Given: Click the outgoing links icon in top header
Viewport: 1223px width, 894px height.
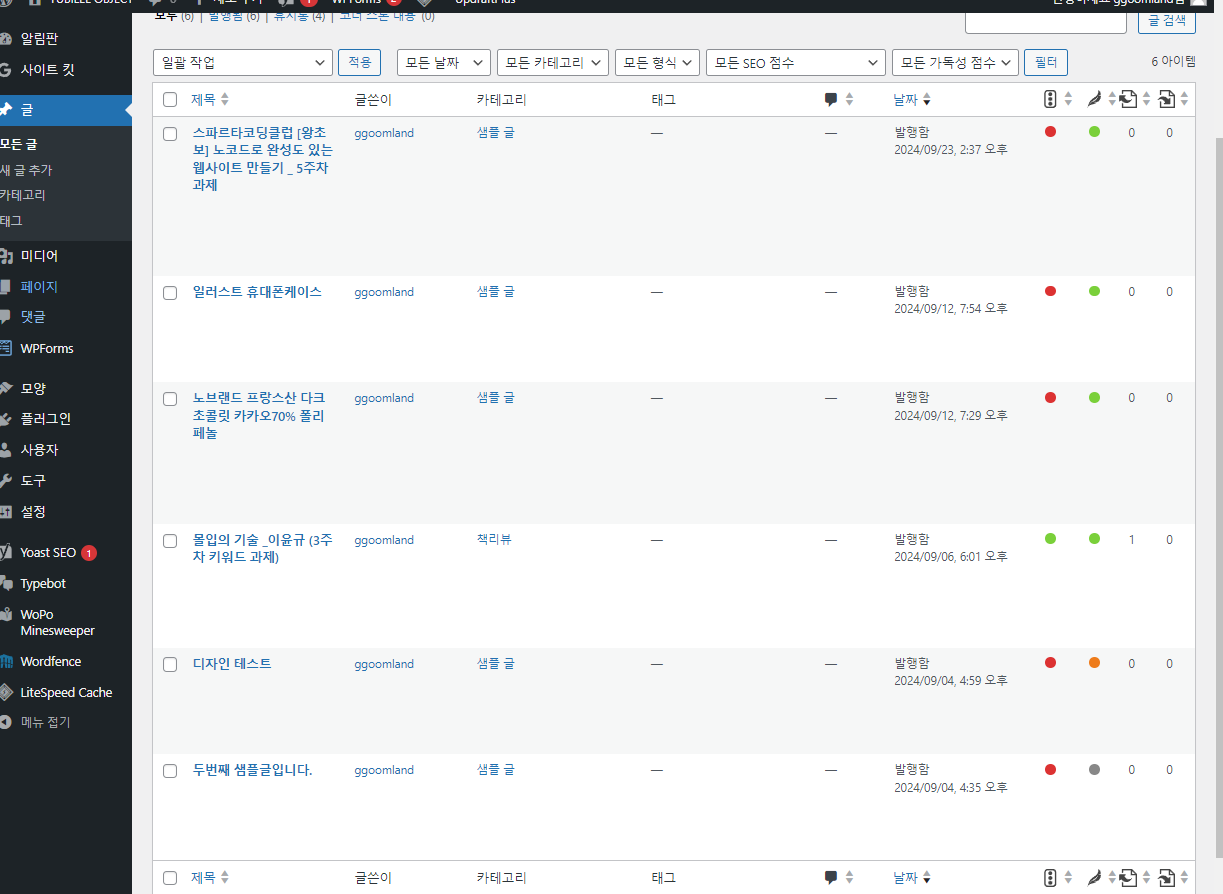Looking at the screenshot, I should [x=1129, y=99].
